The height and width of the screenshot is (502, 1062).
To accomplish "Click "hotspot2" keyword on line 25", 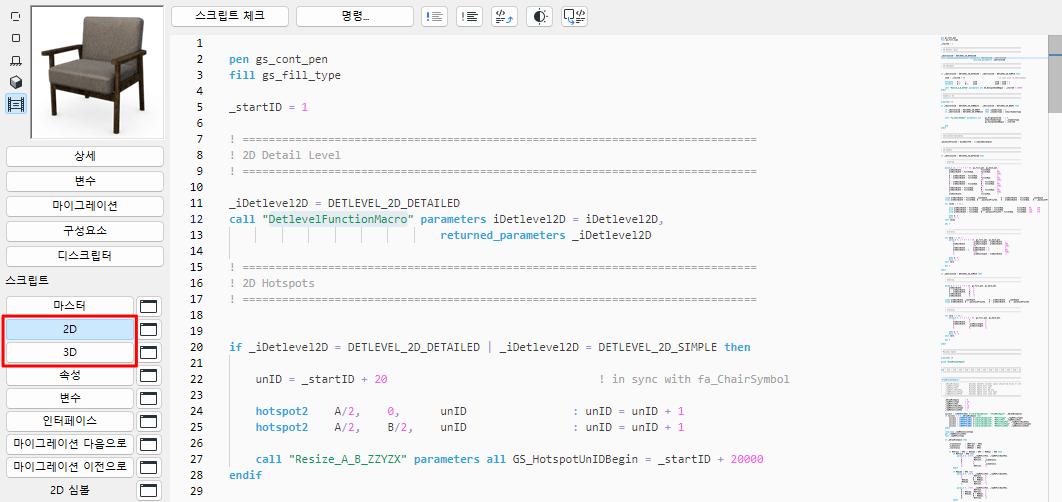I will click(x=282, y=427).
